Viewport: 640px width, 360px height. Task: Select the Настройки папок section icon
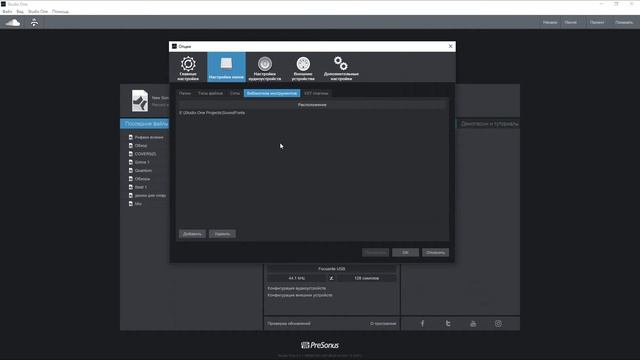[x=227, y=67]
